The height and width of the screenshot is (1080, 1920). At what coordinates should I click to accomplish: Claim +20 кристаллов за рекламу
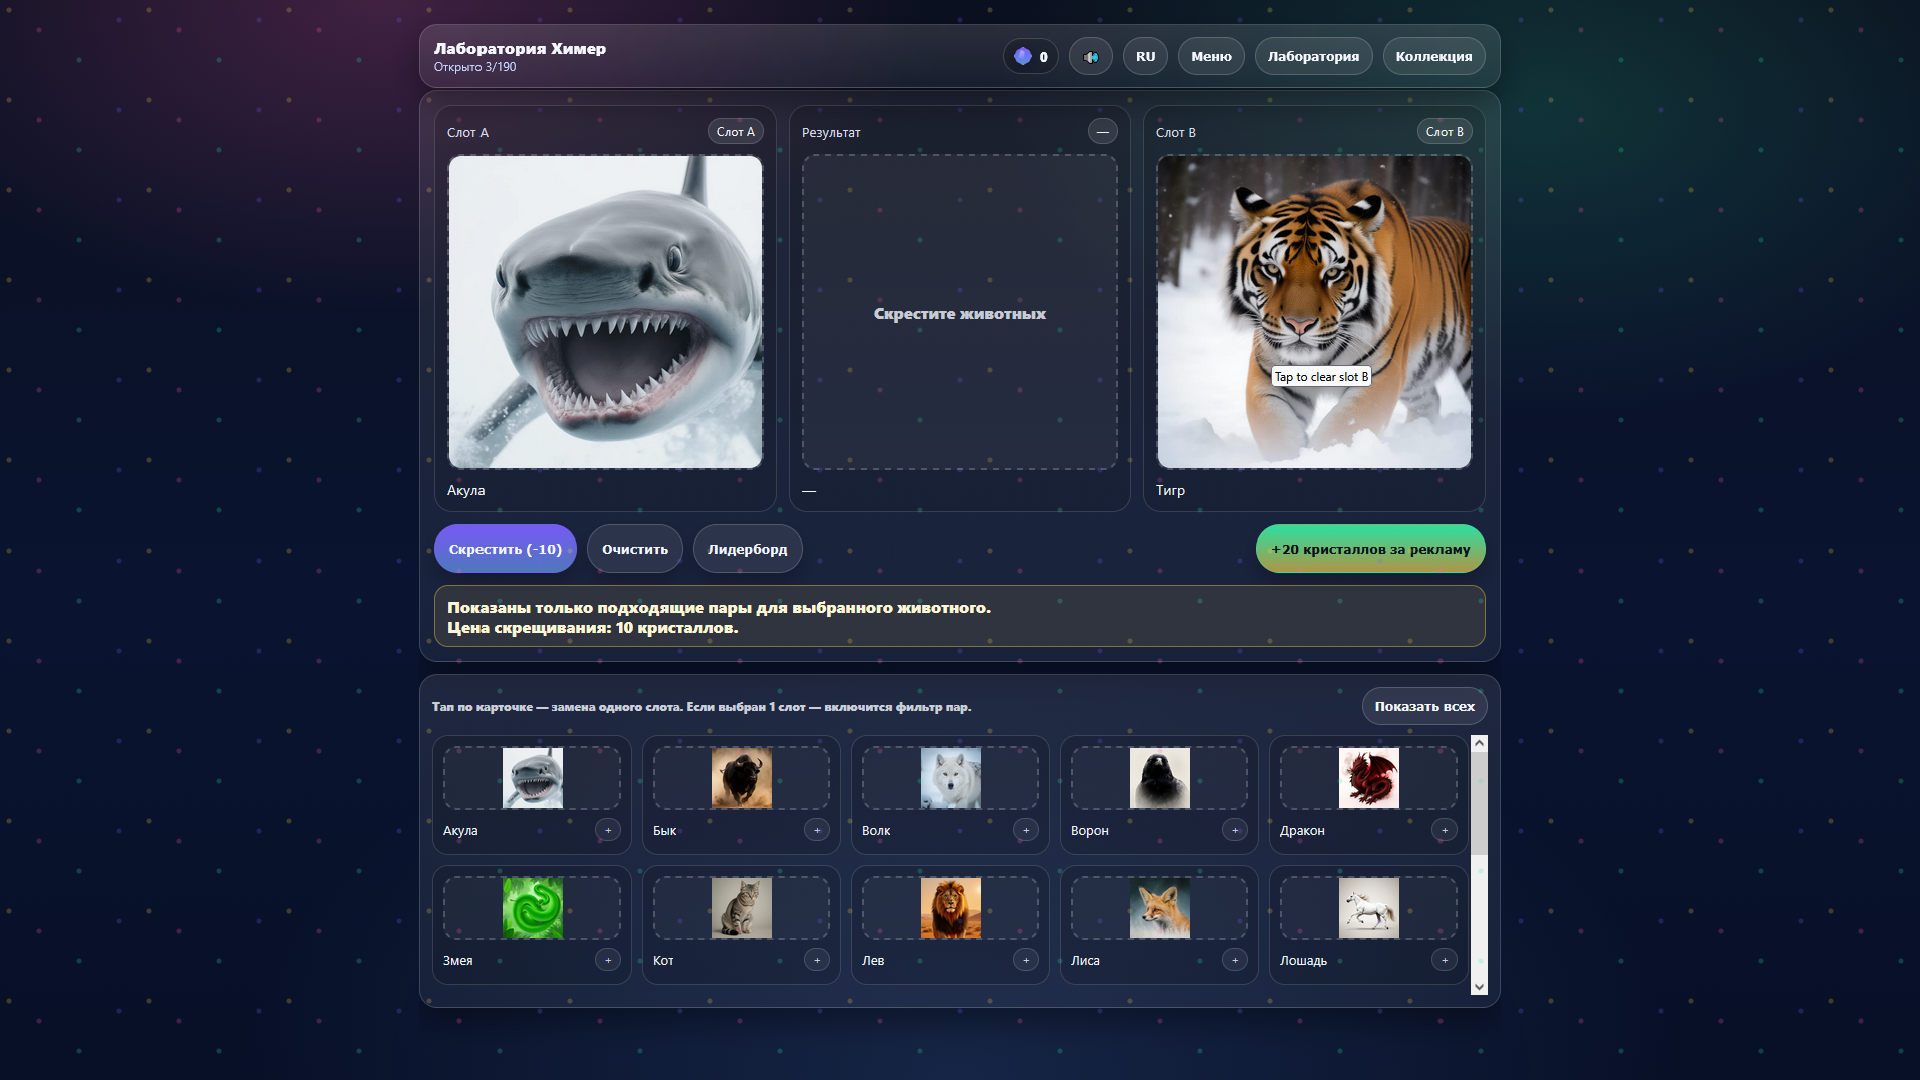pos(1370,548)
